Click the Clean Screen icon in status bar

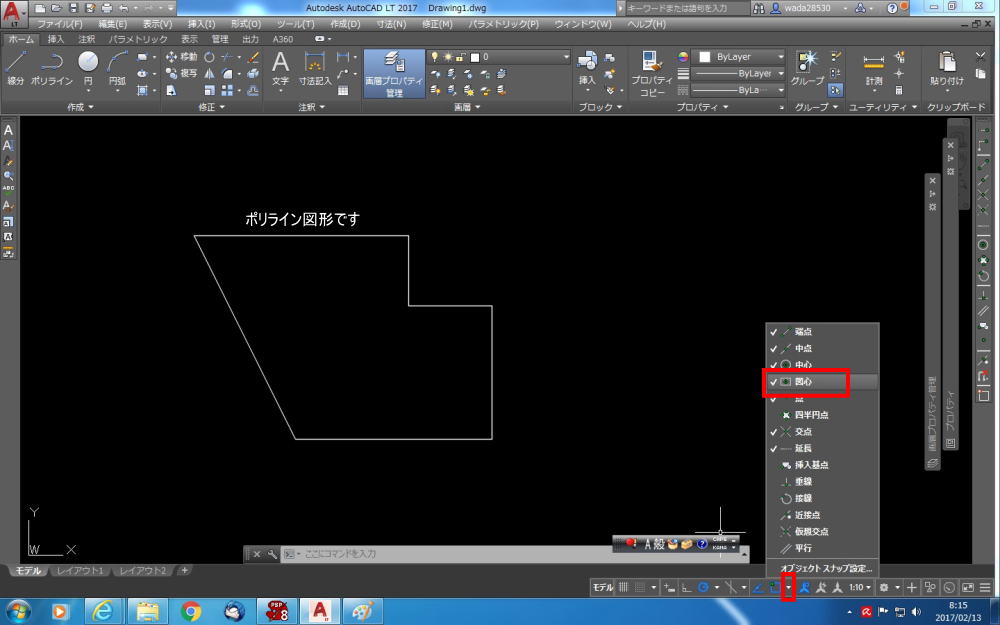pyautogui.click(x=967, y=587)
